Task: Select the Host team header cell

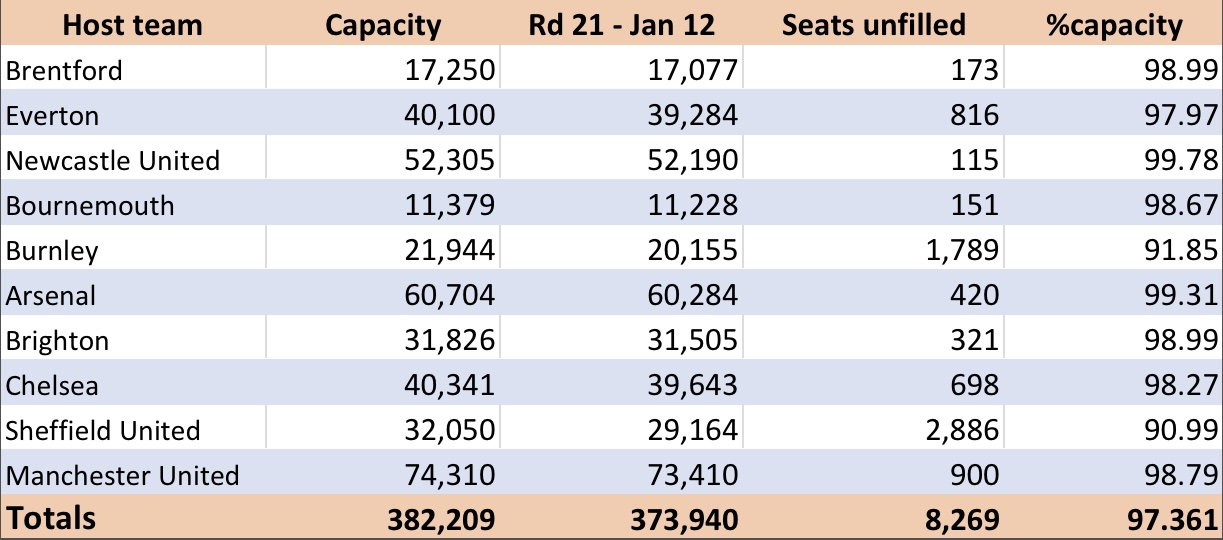Action: [x=132, y=25]
